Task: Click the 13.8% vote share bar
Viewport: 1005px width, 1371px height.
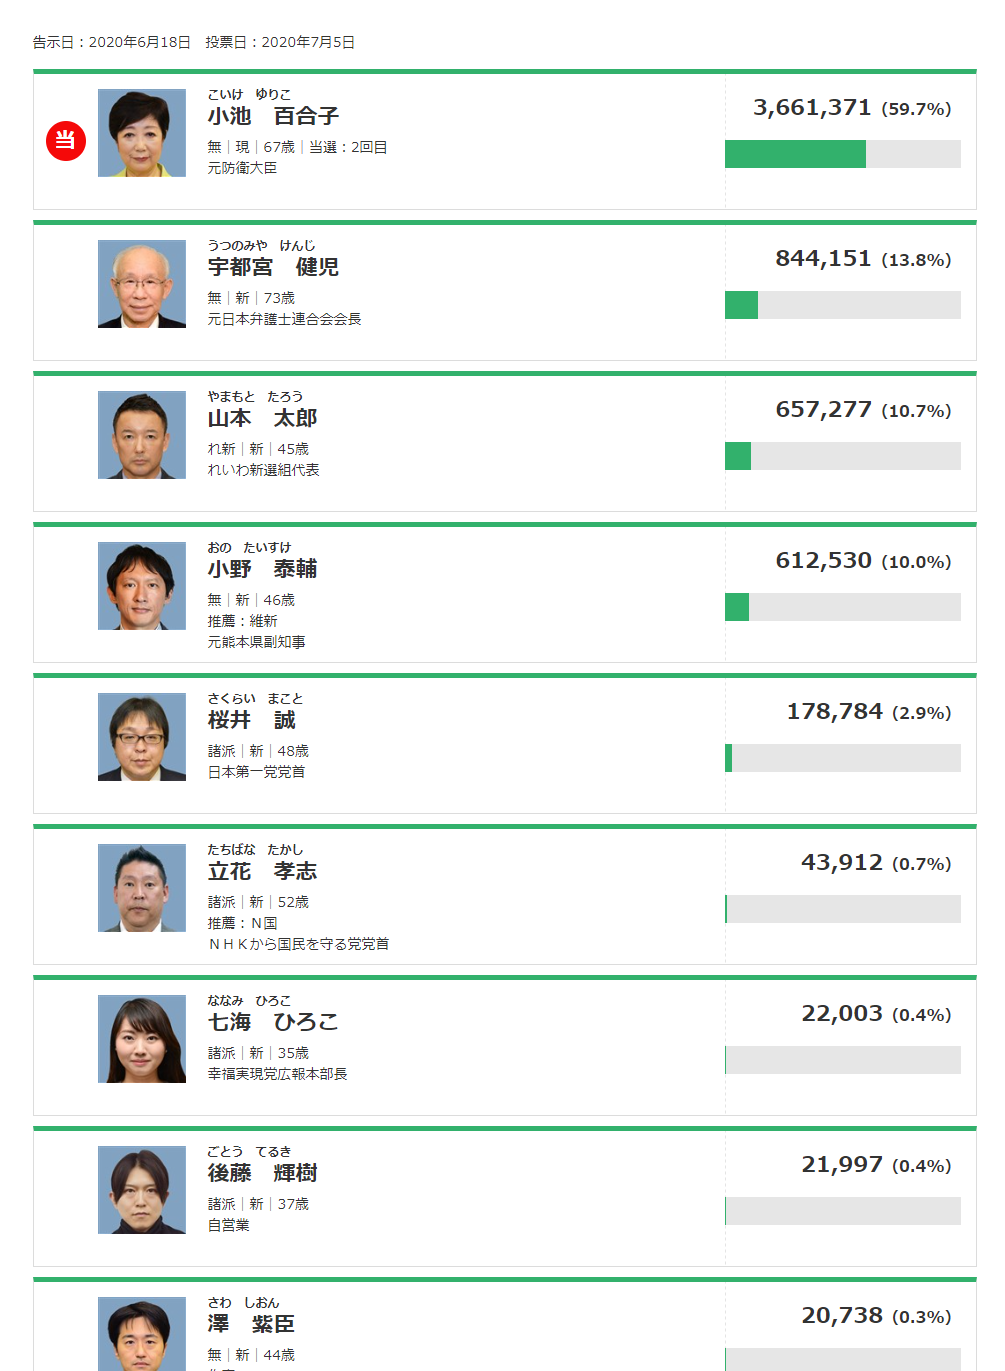Action: [x=842, y=305]
